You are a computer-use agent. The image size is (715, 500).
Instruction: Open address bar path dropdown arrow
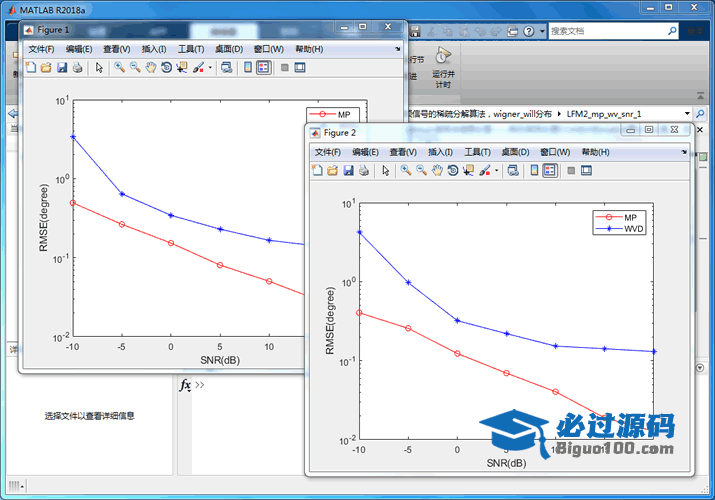pos(687,113)
